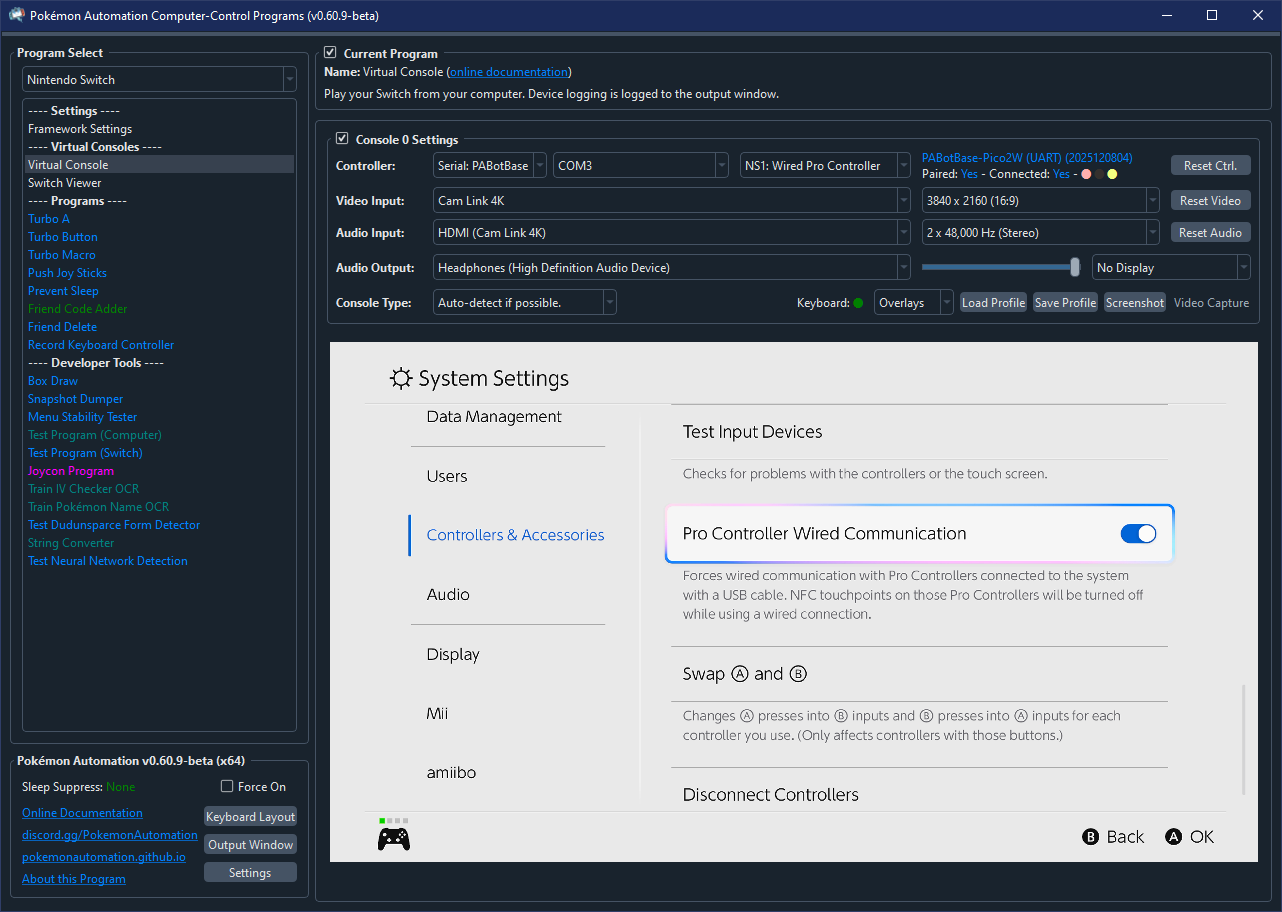The height and width of the screenshot is (912, 1282).
Task: Click the controller icon in Switch footer
Action: click(x=393, y=838)
